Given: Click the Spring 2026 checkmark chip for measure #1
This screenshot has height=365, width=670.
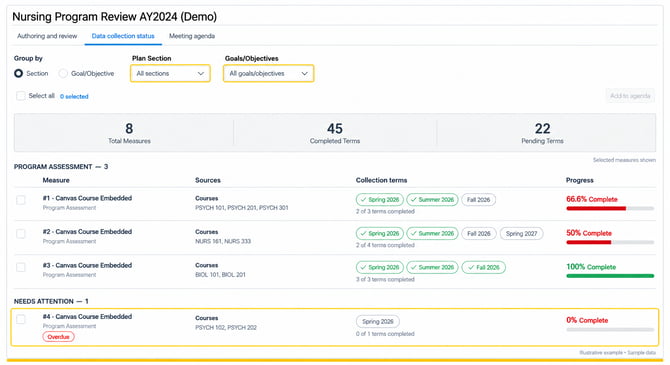Looking at the screenshot, I should tap(379, 200).
